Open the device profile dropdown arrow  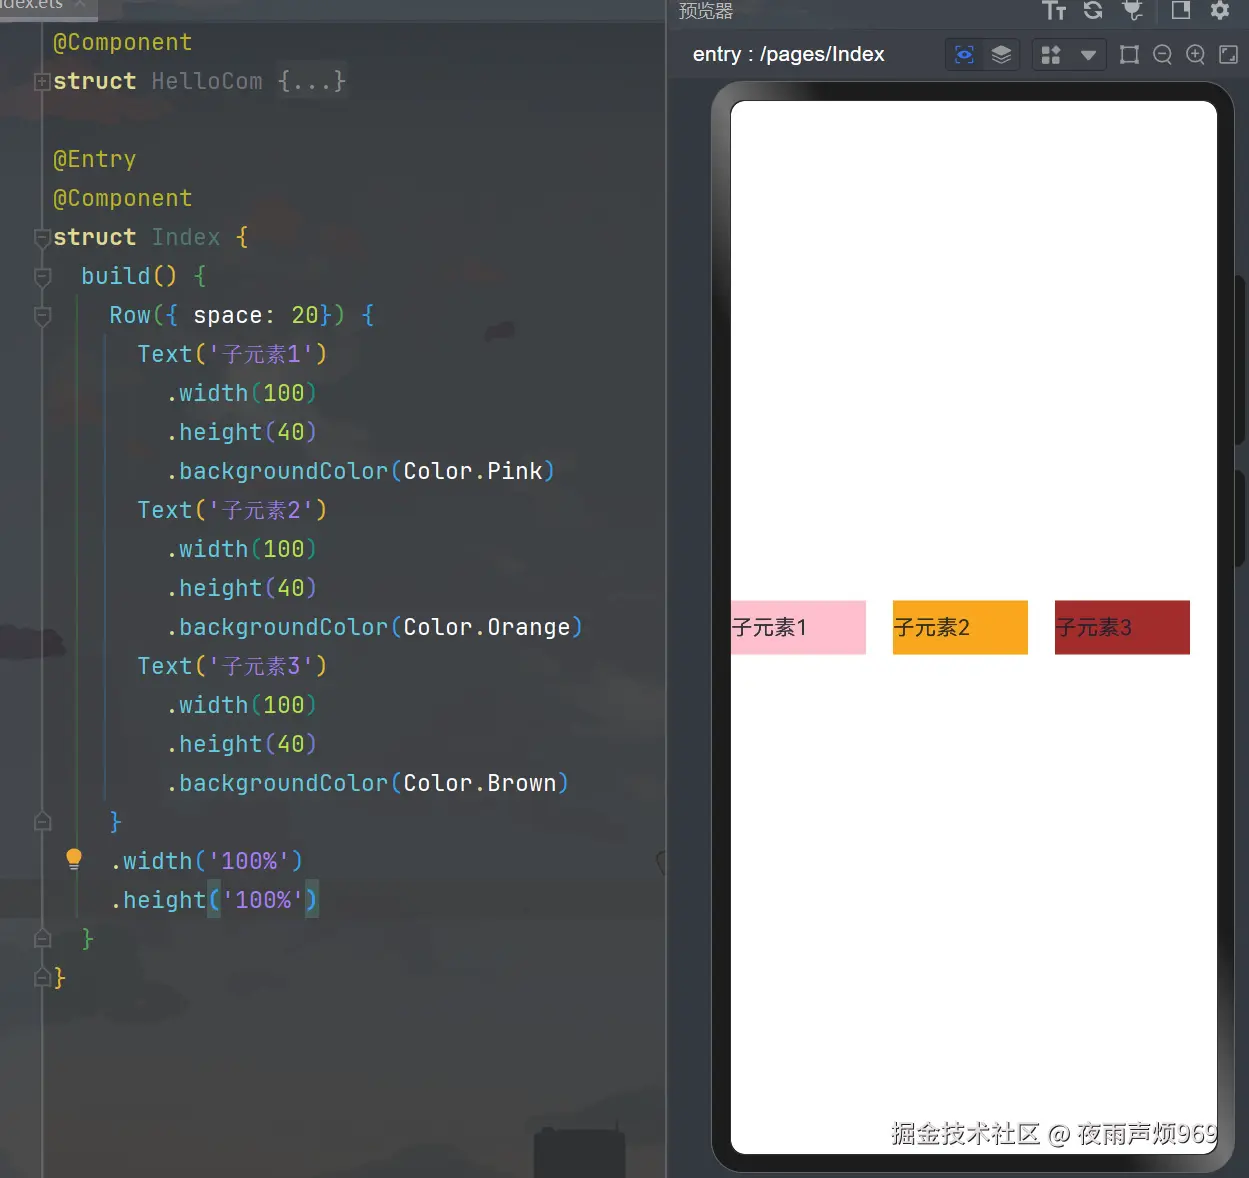coord(1088,55)
